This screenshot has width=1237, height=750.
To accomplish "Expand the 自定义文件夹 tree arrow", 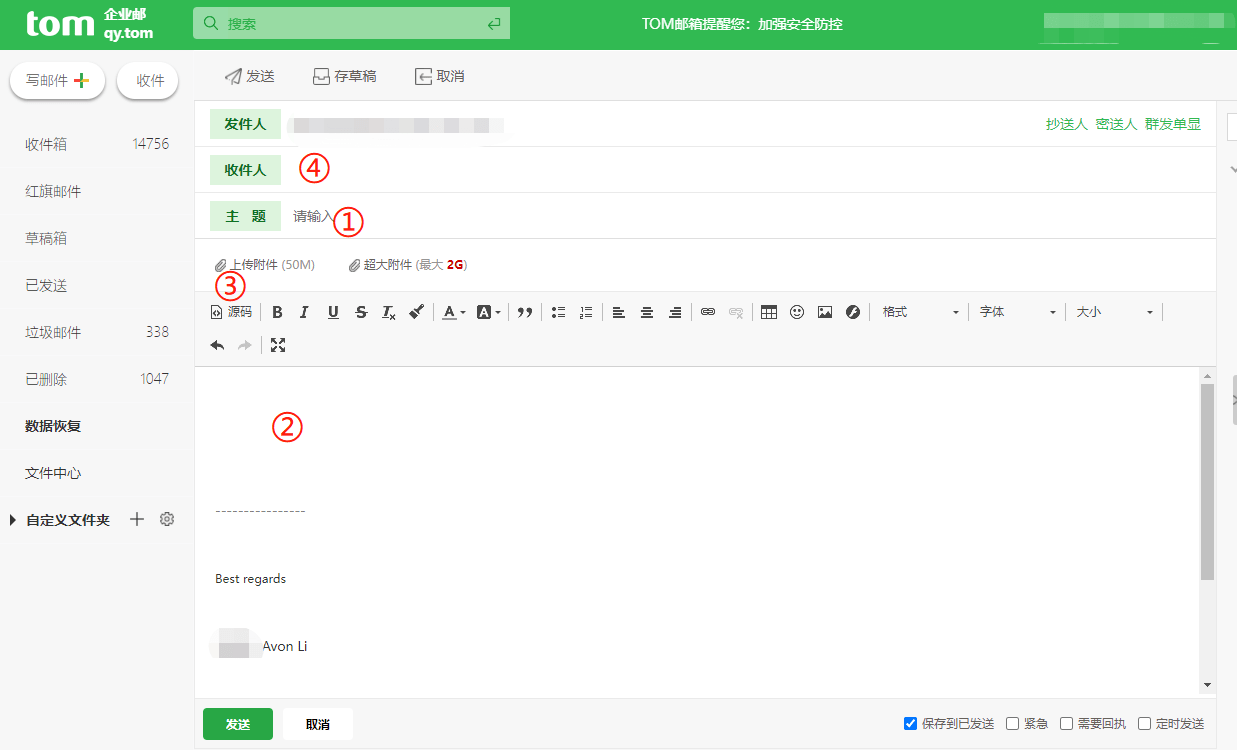I will point(13,520).
